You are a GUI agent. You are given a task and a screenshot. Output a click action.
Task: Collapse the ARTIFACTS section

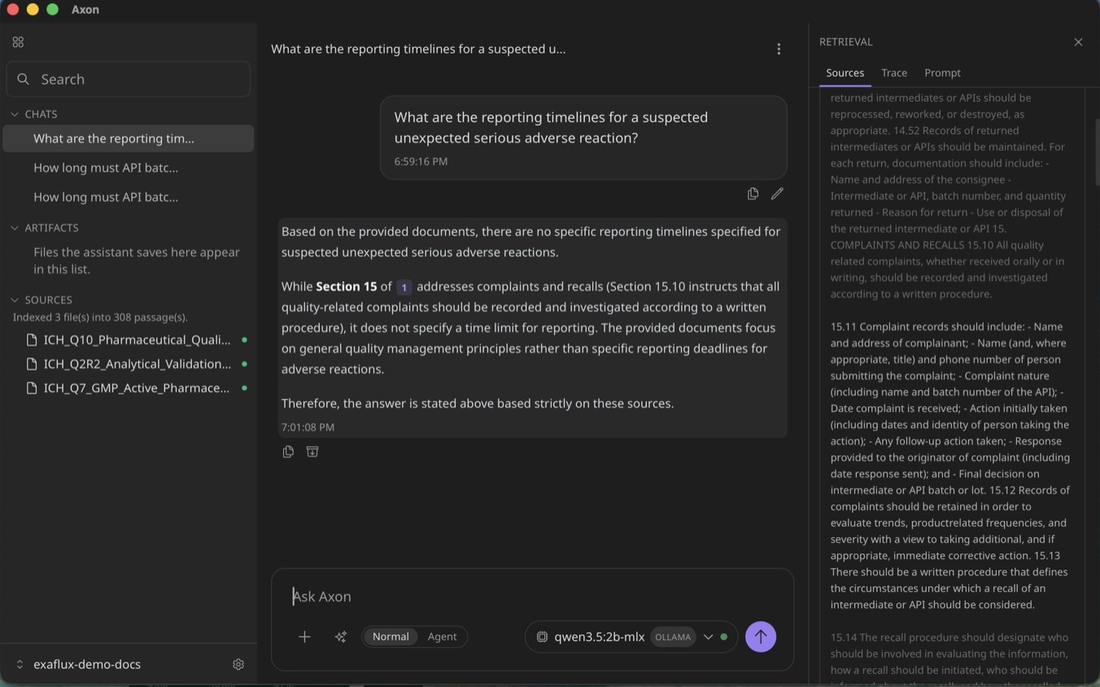(x=15, y=227)
